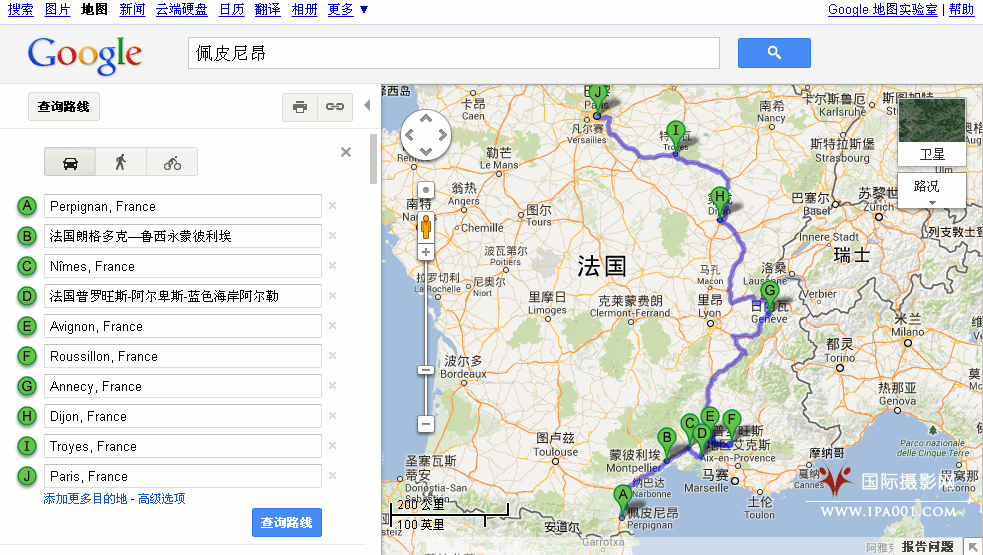This screenshot has width=983, height=555.
Task: Pan map left with arrow control
Action: [x=410, y=135]
